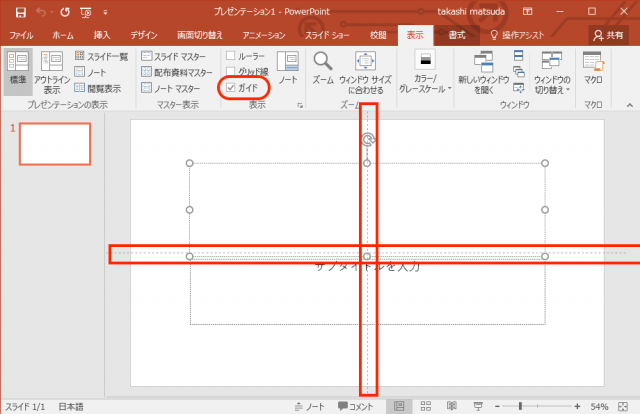Expand ウィンドウの切り替え dropdown
Image resolution: width=640 pixels, height=414 pixels.
click(552, 72)
